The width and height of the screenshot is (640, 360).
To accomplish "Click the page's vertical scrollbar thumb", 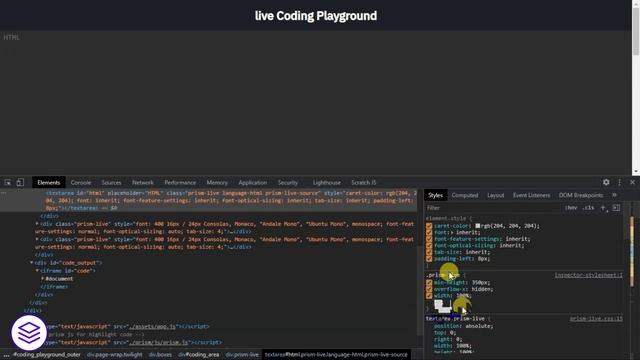I will pos(636,30).
